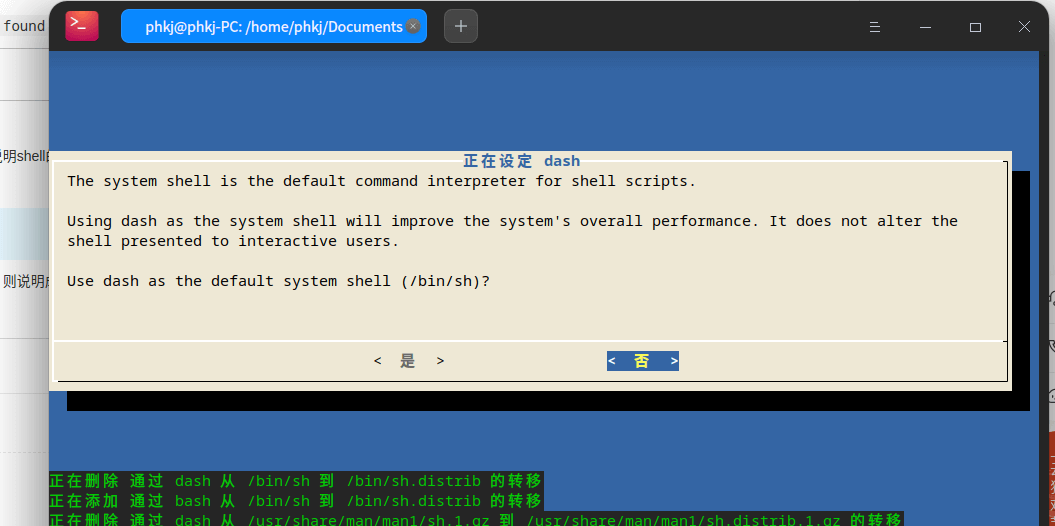
Task: Choose the highlighted <否> option
Action: point(642,361)
